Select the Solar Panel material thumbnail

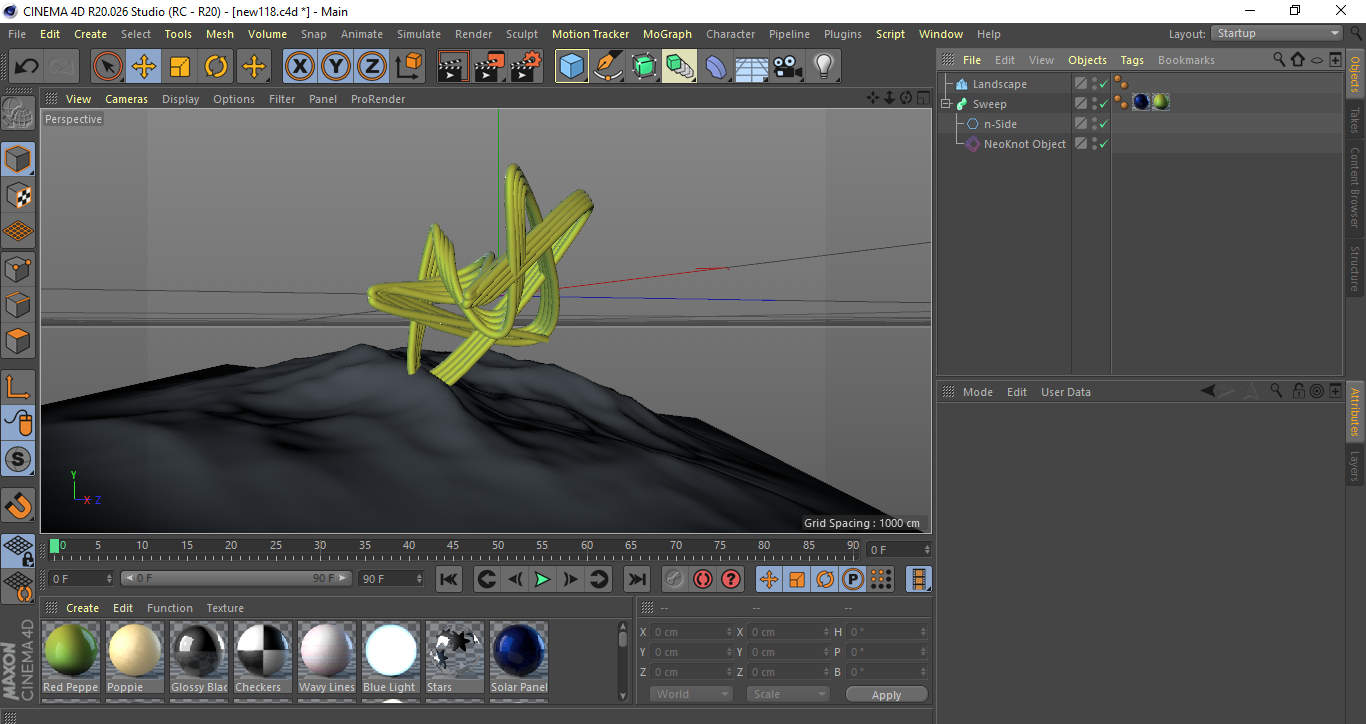519,657
